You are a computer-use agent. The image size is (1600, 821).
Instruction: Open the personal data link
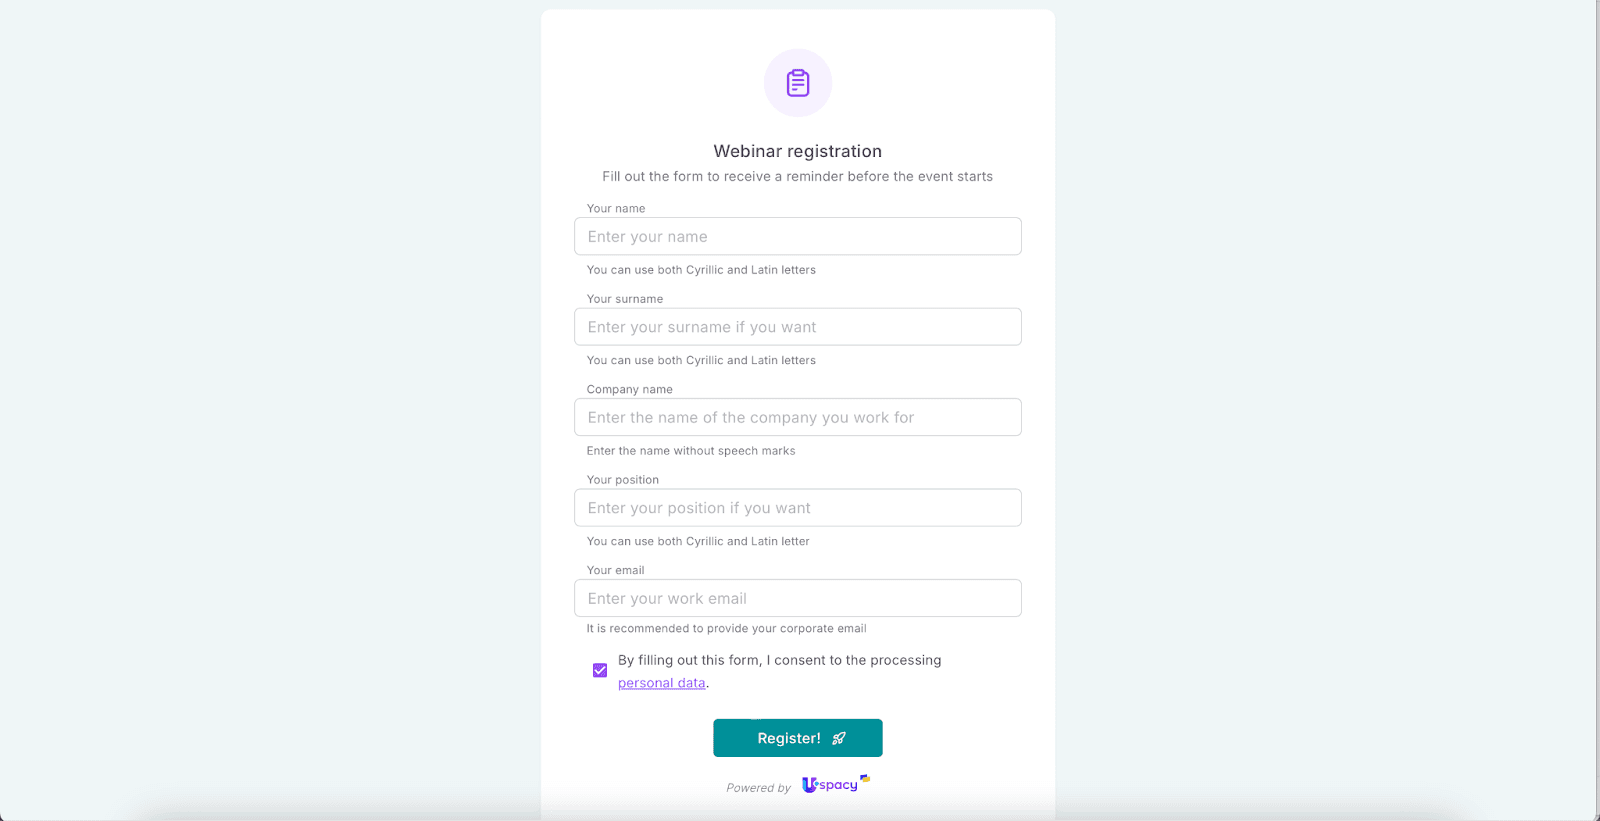point(661,683)
